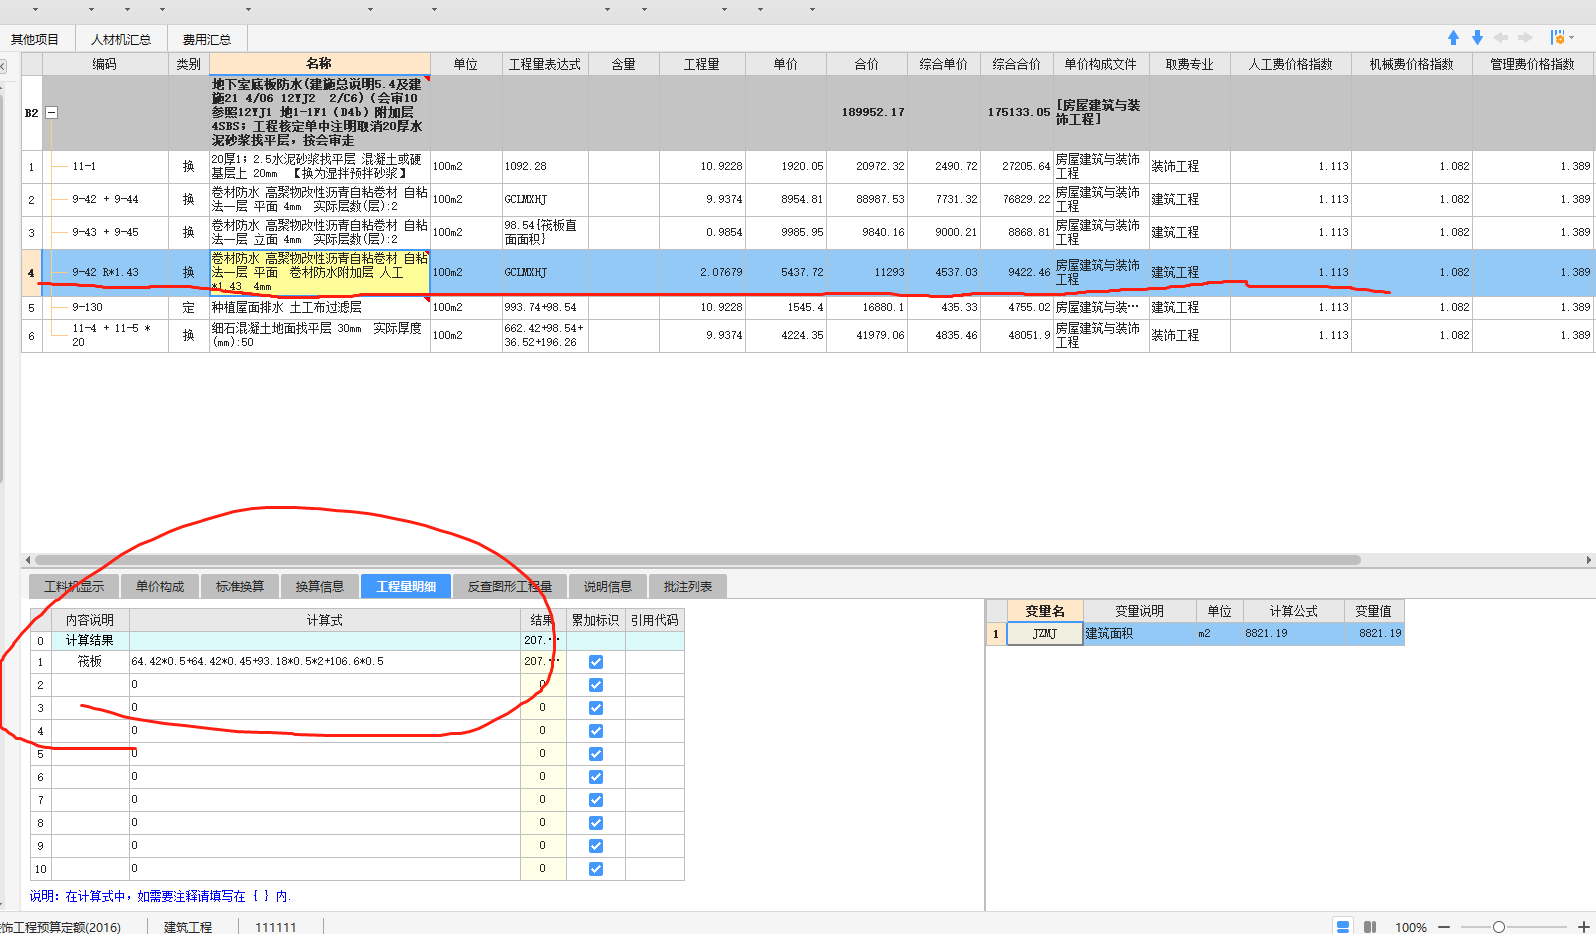
Task: Open the 工料机显示 tab
Action: coord(74,586)
